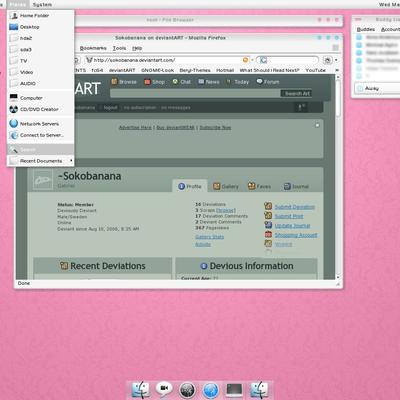
Task: Click the Update Journal link
Action: [x=292, y=226]
